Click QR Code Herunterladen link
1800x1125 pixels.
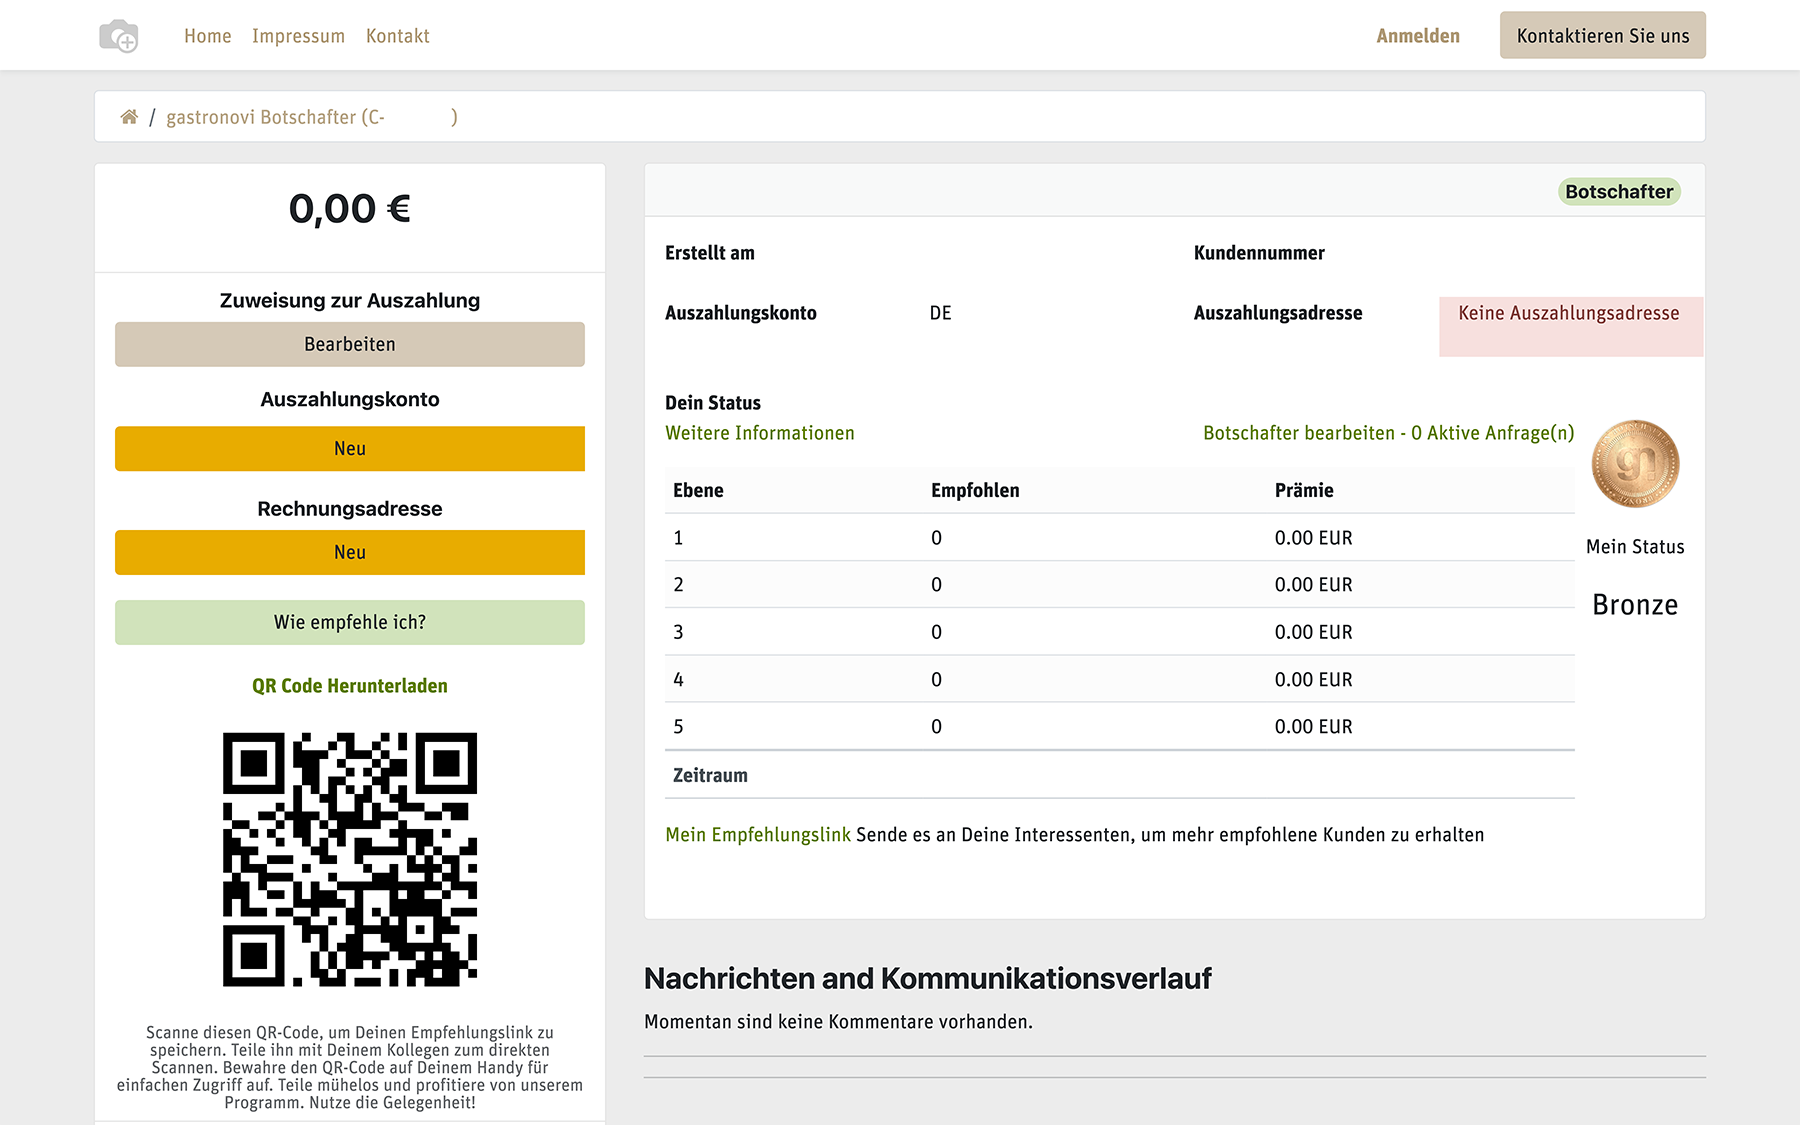coord(350,686)
